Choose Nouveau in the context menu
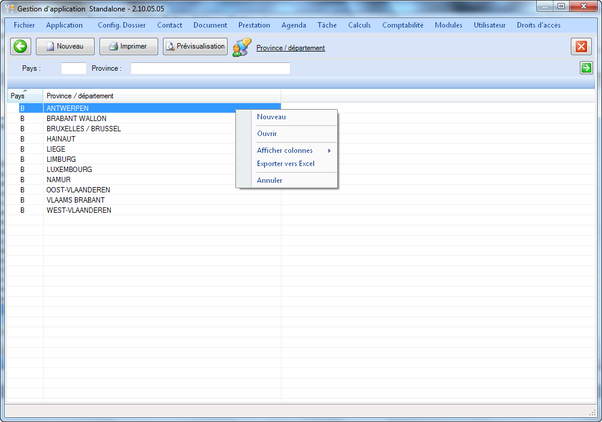 point(271,117)
